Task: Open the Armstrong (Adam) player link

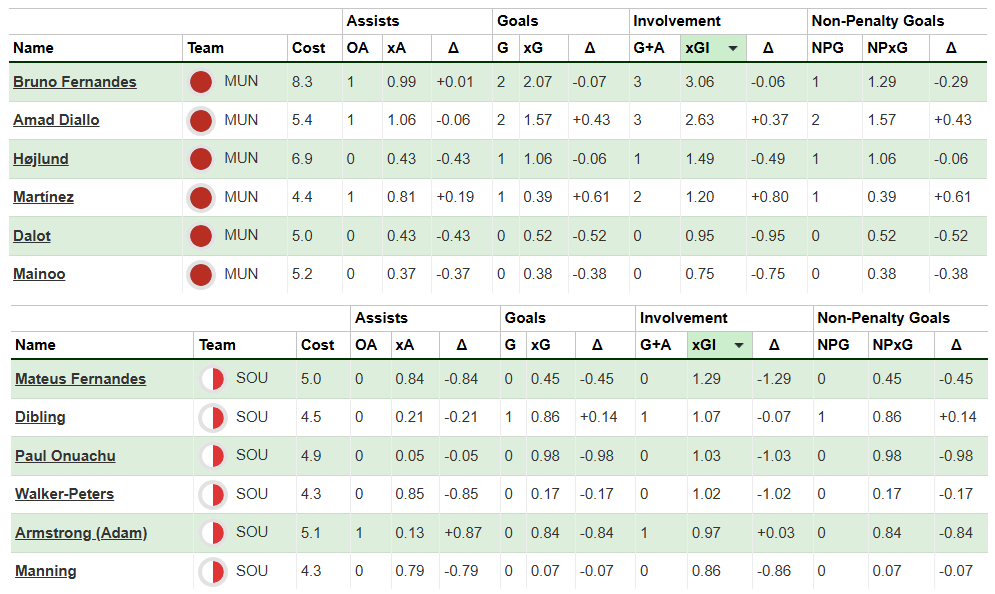Action: point(81,533)
